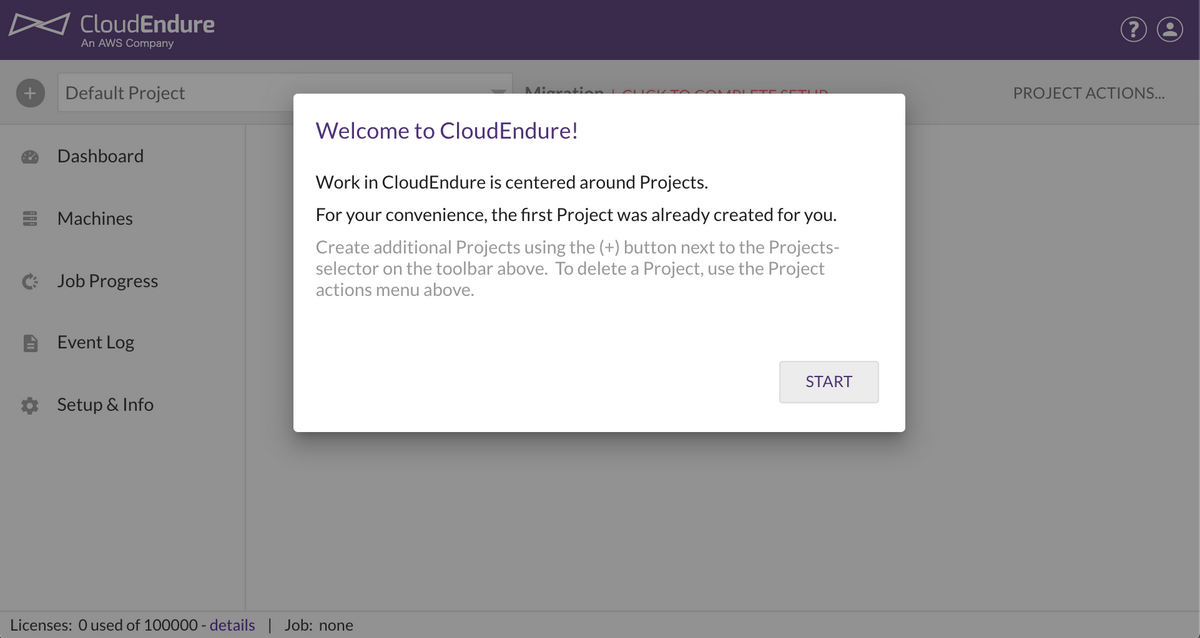
Task: Open the Event Log menu item
Action: 96,342
